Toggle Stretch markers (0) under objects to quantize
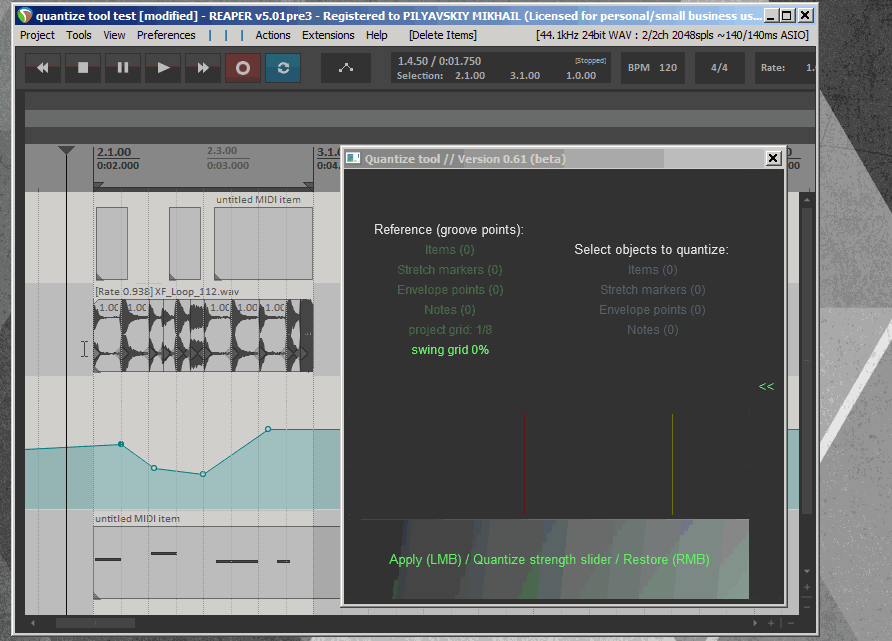 [653, 290]
